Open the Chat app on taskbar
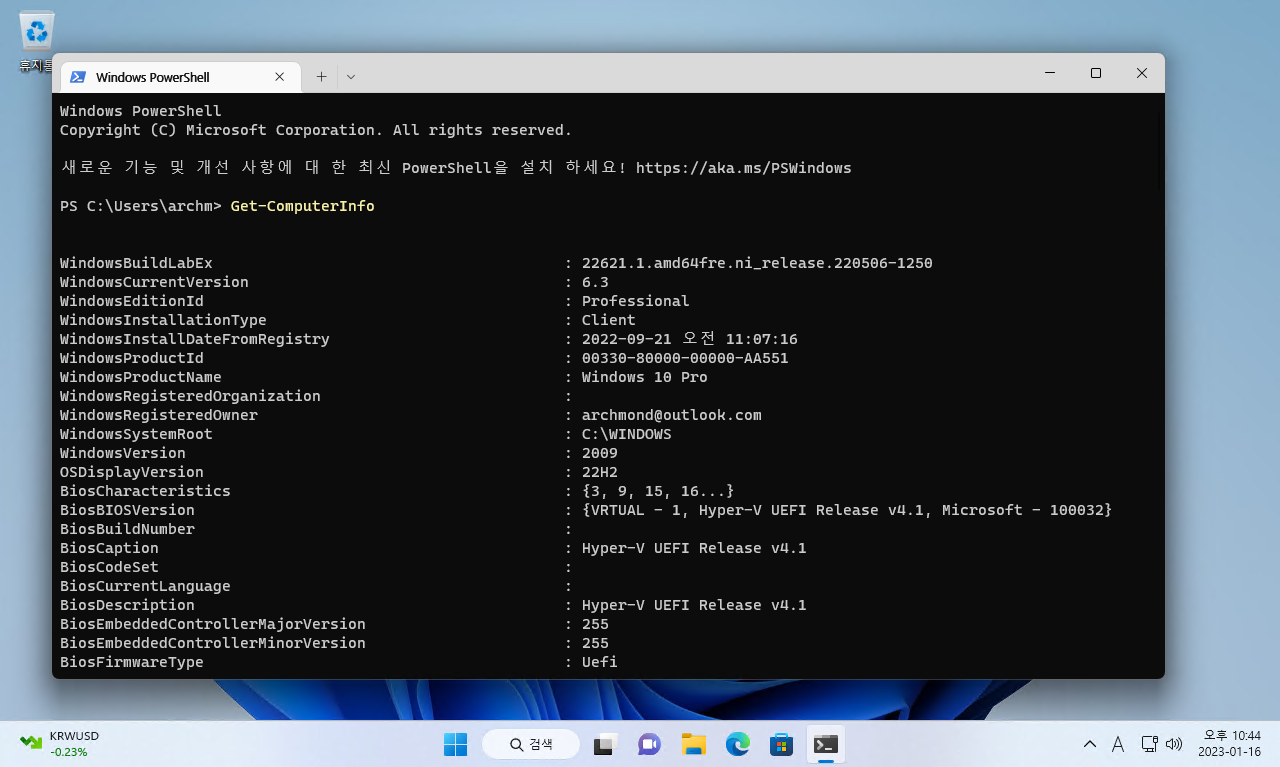Screen dimensions: 1280x767 click(649, 744)
